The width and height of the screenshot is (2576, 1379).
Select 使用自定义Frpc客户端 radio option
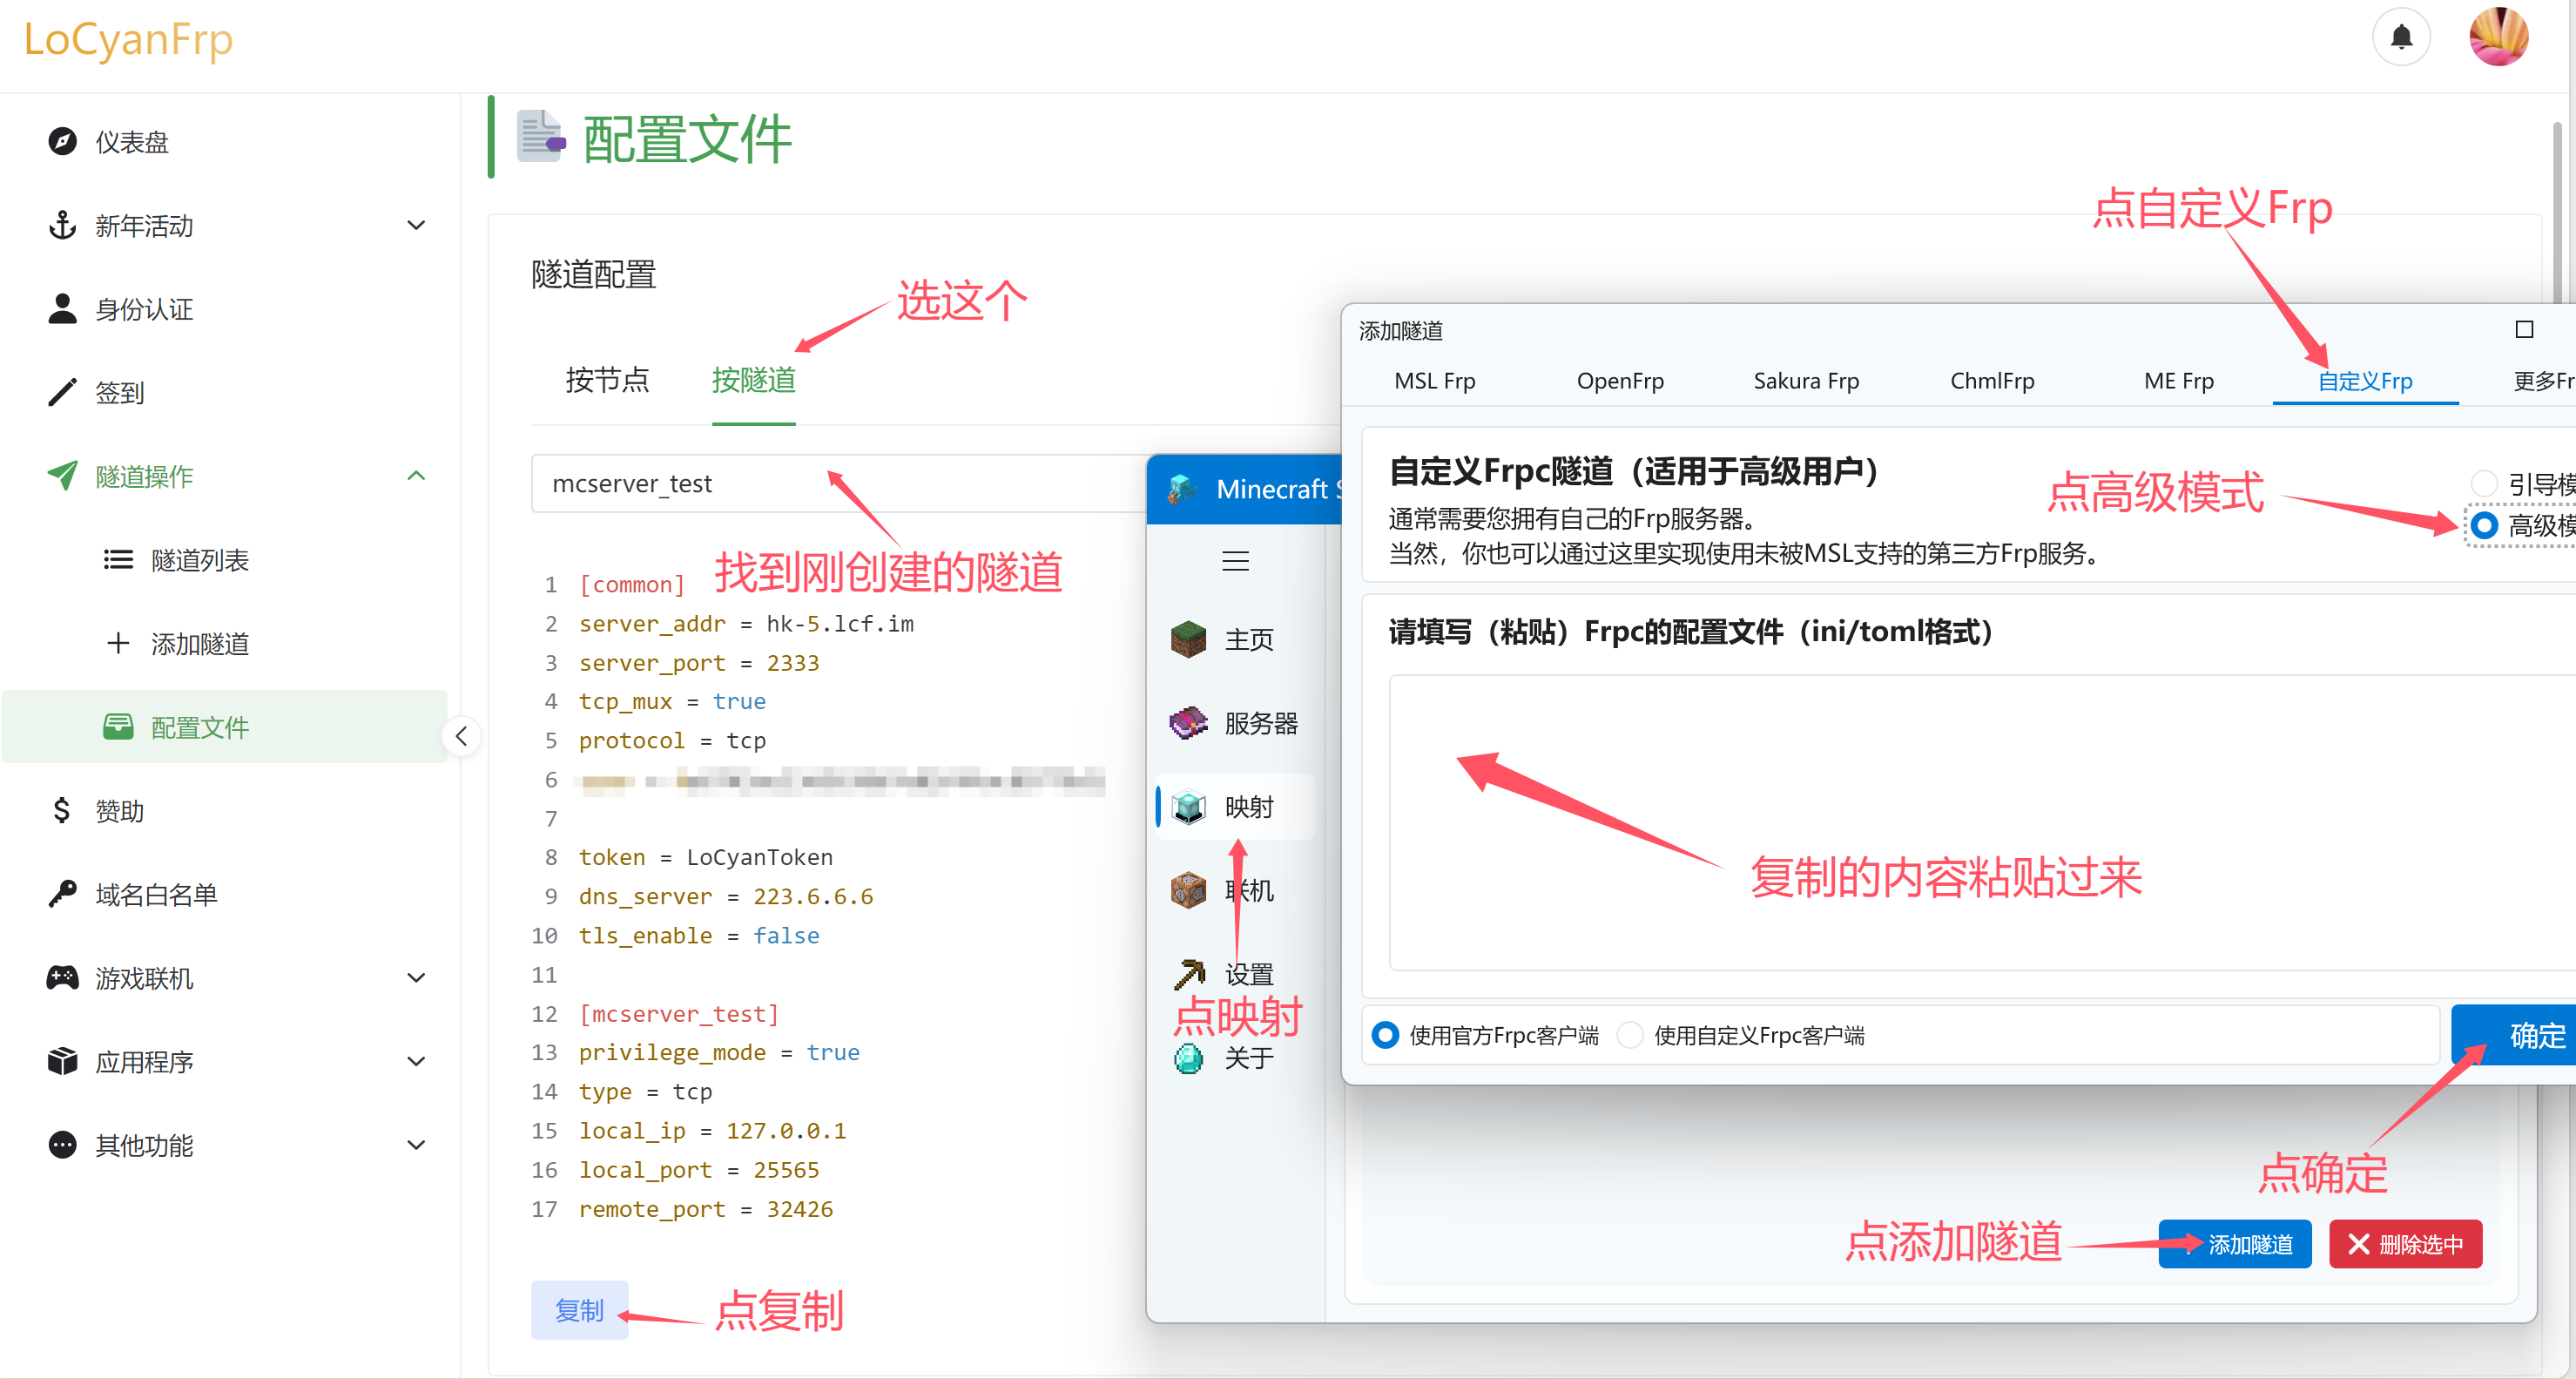click(x=1630, y=1035)
